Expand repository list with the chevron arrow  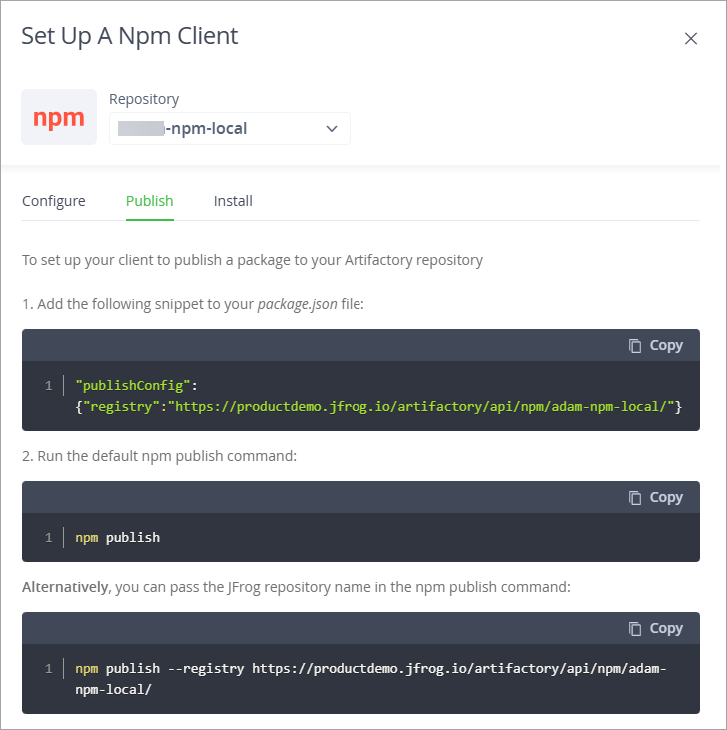pyautogui.click(x=331, y=128)
